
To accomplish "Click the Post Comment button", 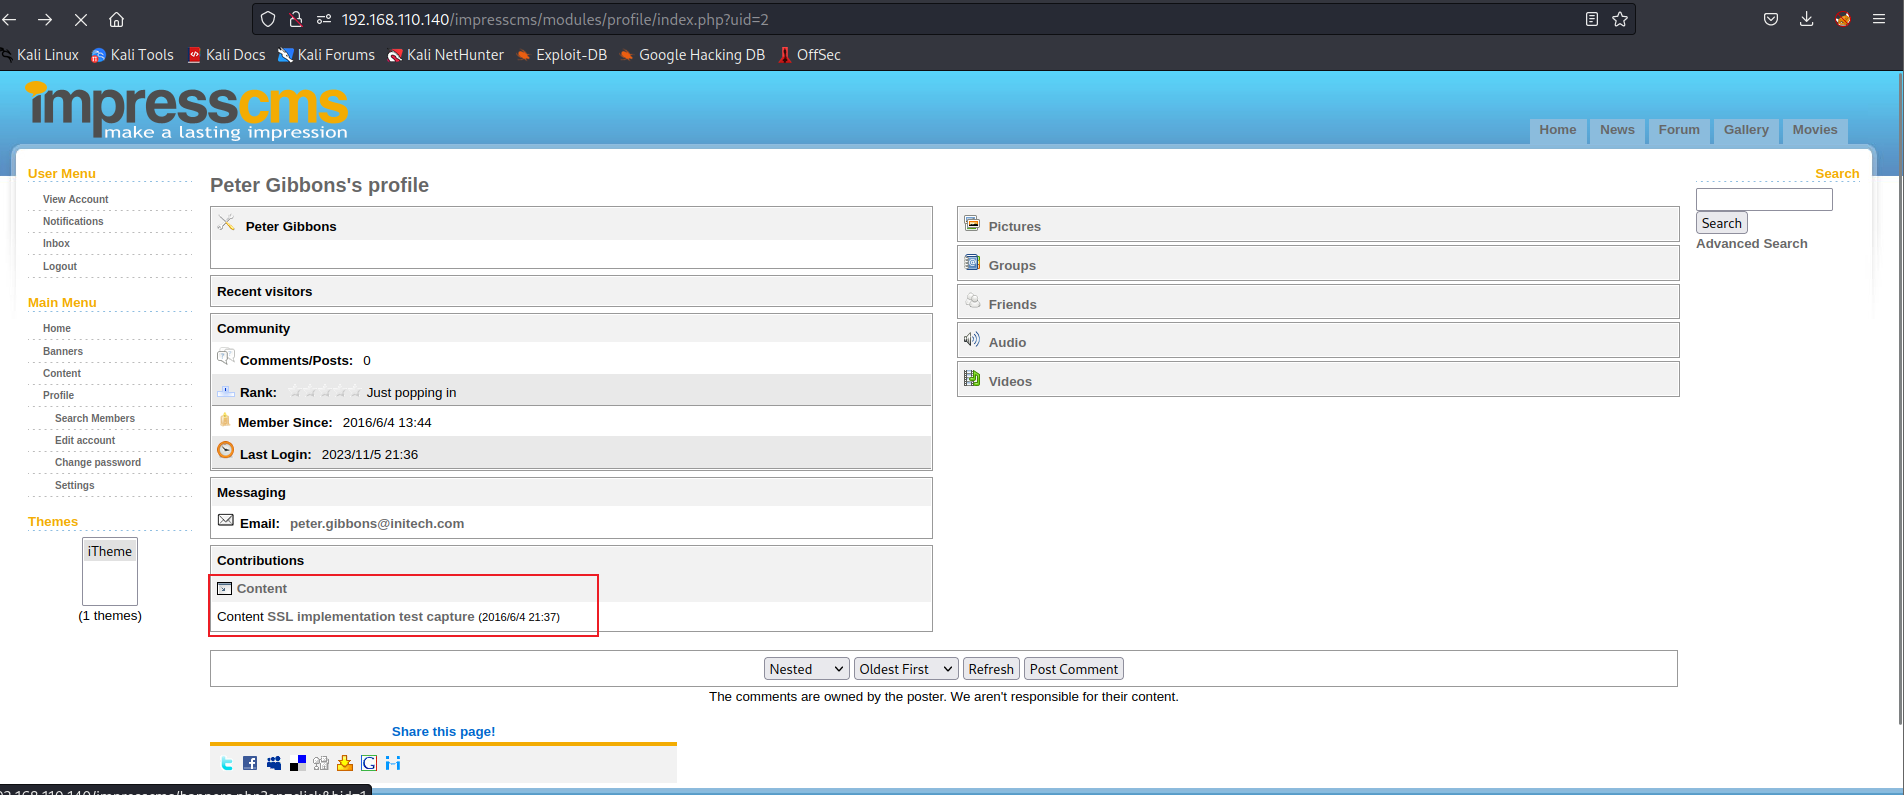I will coord(1074,669).
